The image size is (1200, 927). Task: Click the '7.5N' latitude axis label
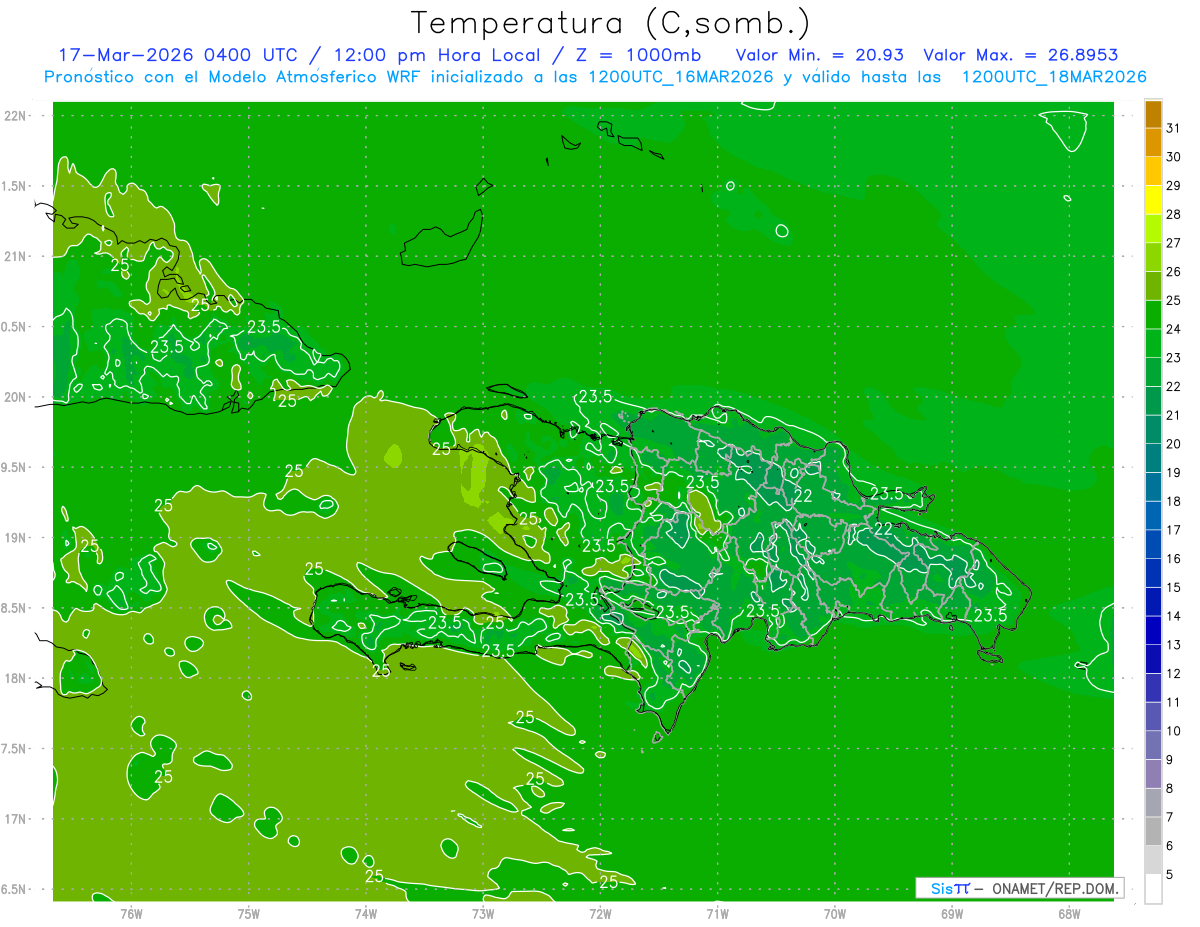(15, 749)
